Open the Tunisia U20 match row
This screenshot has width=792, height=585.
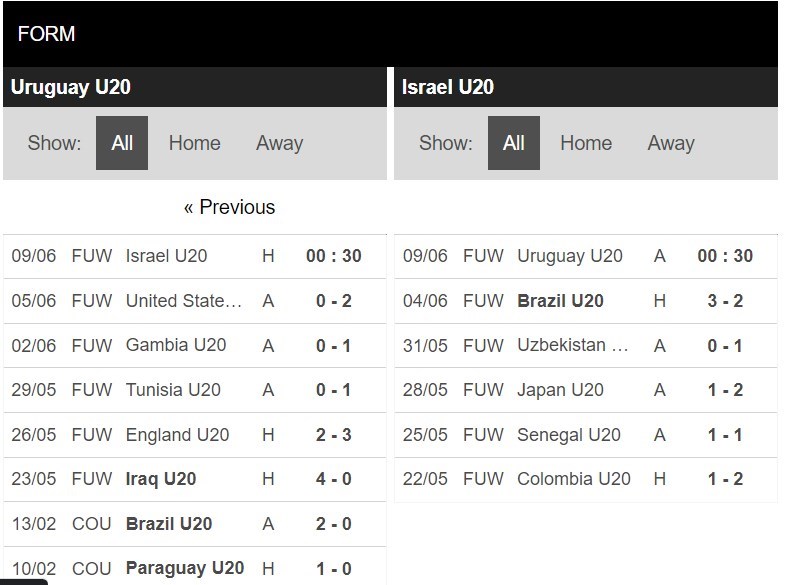195,390
